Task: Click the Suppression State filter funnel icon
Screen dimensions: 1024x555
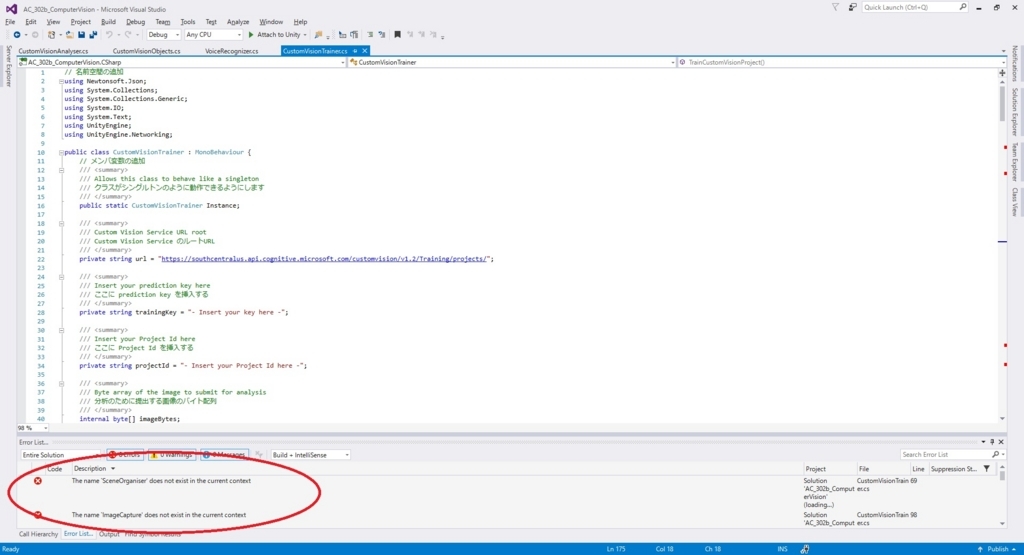Action: pyautogui.click(x=987, y=469)
